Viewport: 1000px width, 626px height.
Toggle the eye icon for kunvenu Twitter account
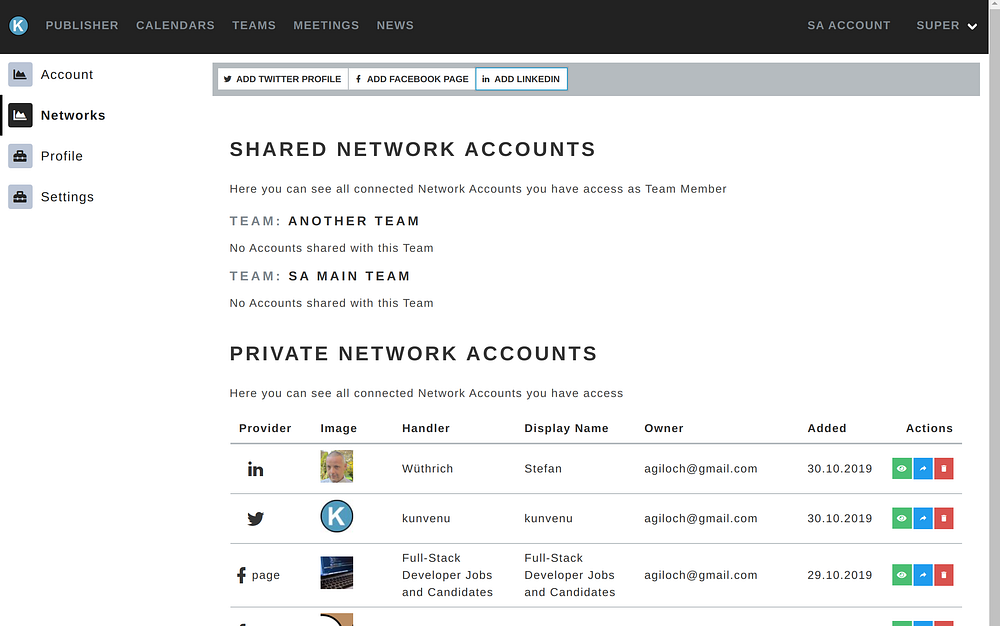902,518
